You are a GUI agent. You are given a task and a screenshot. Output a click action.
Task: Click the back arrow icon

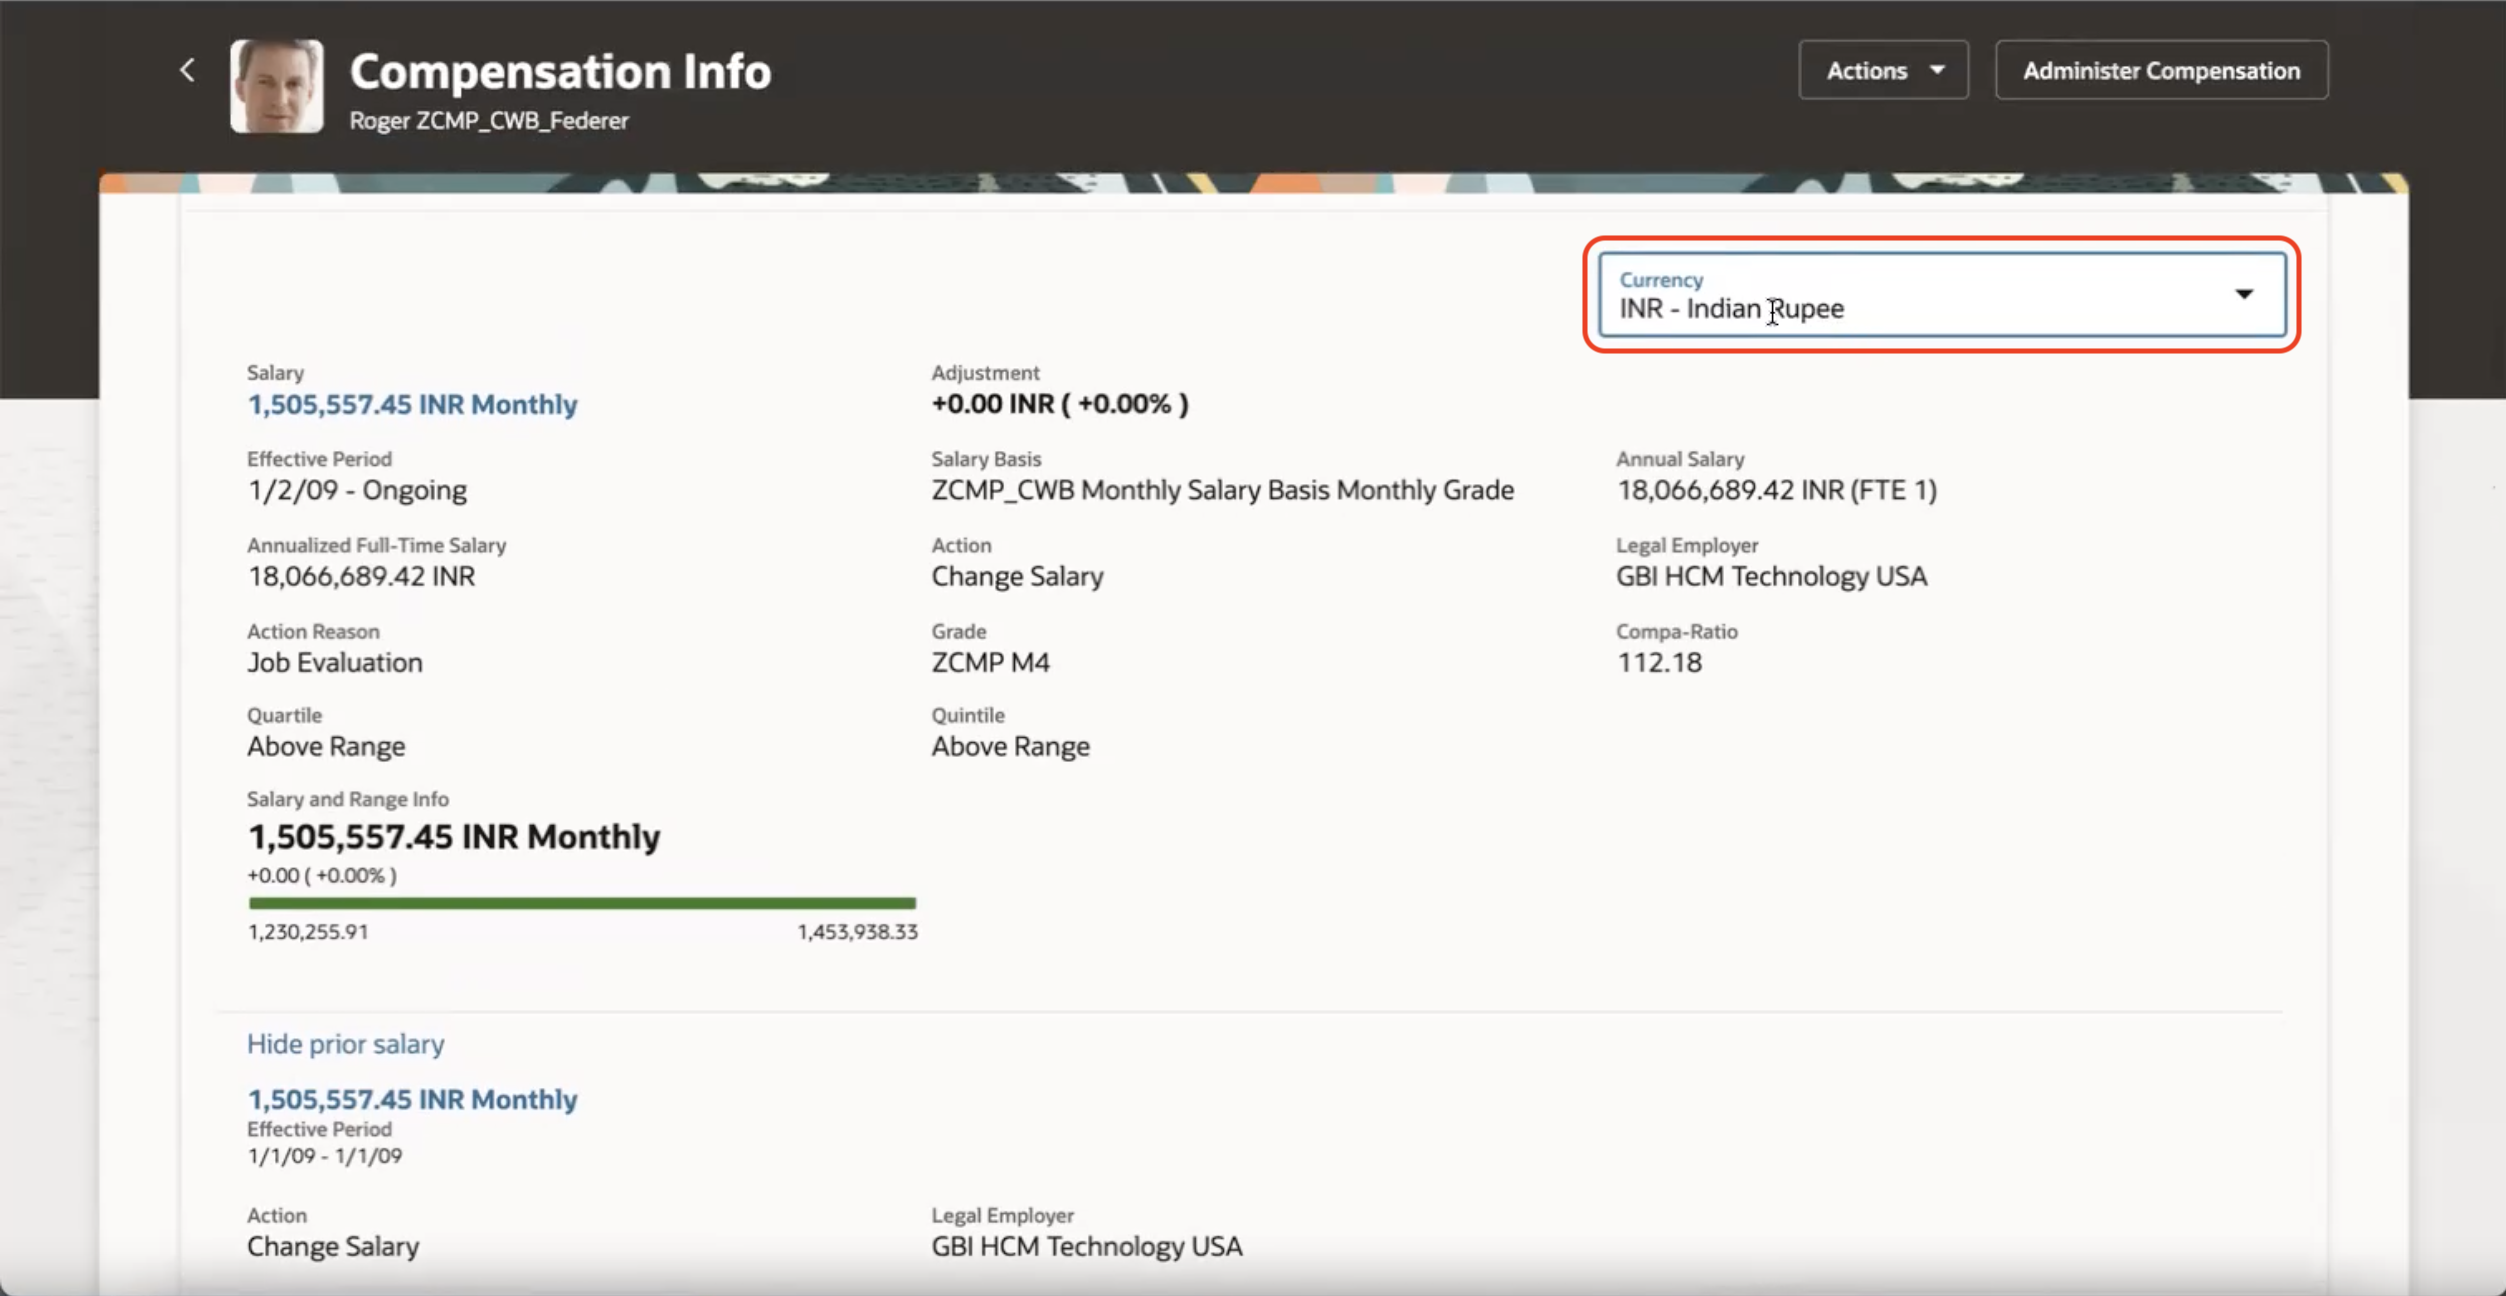point(187,70)
